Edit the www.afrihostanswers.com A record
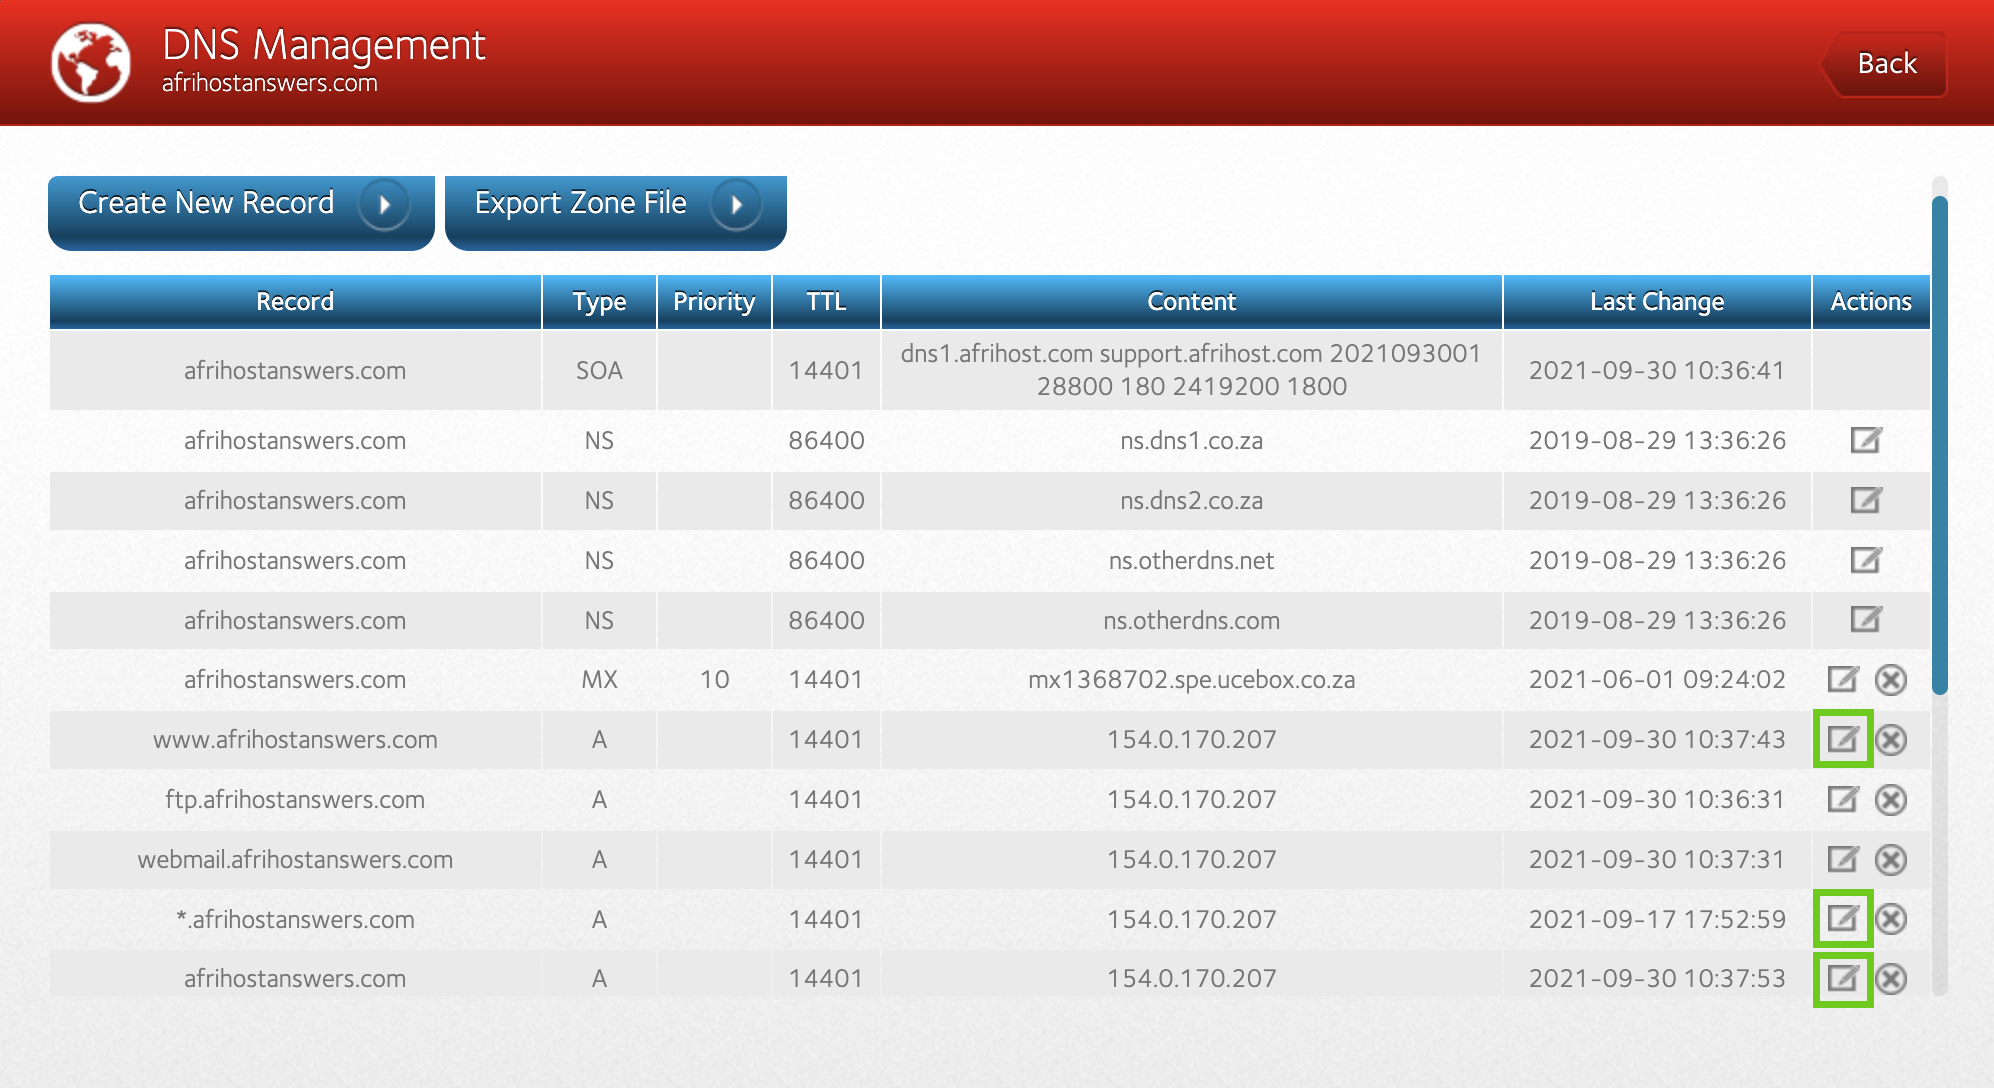This screenshot has height=1088, width=1994. coord(1842,740)
